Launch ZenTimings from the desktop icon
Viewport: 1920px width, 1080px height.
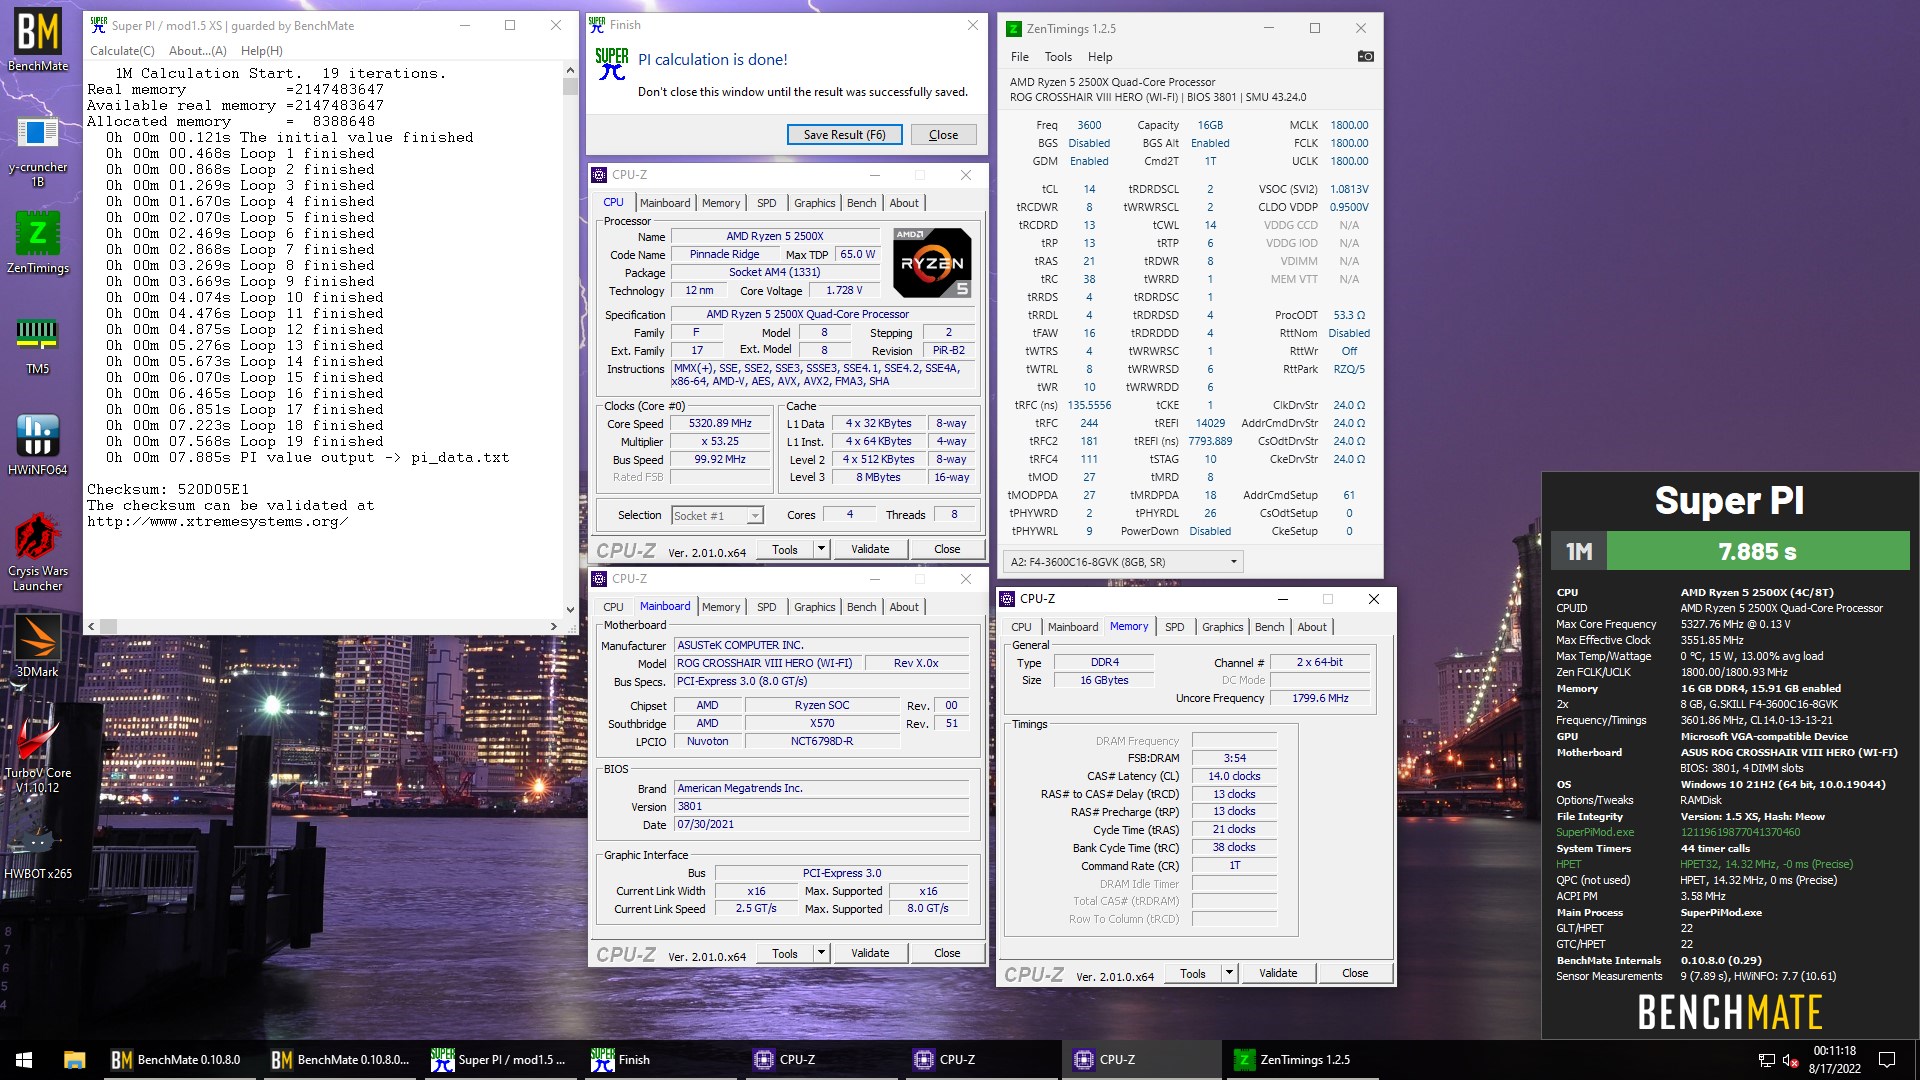(x=38, y=242)
